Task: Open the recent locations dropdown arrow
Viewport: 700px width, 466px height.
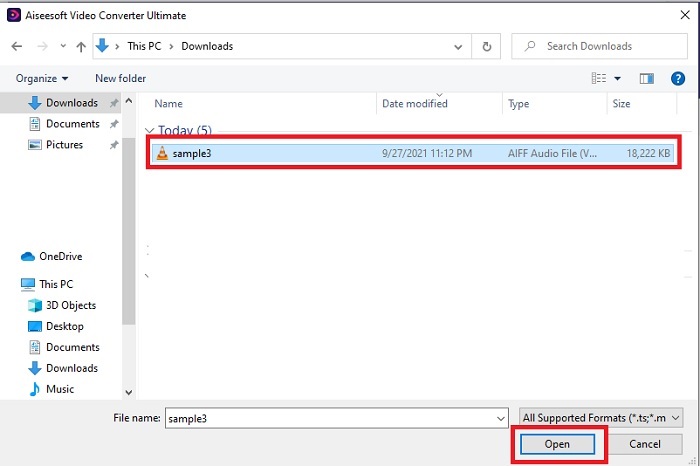Action: [63, 46]
